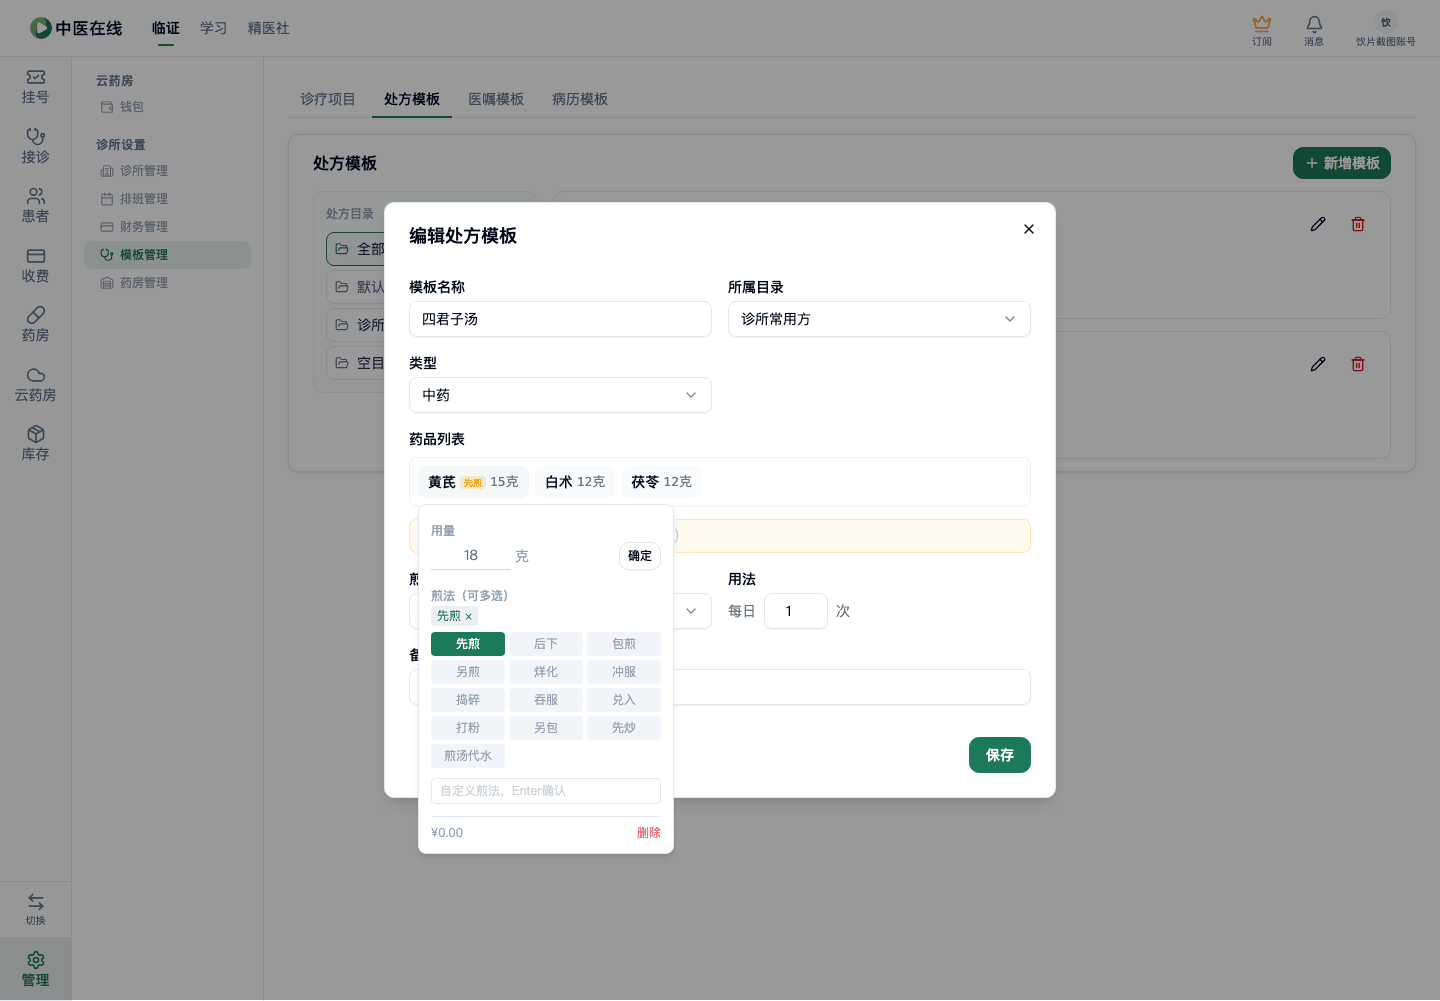Focus the 用量 dosage field showing 18

click(471, 556)
